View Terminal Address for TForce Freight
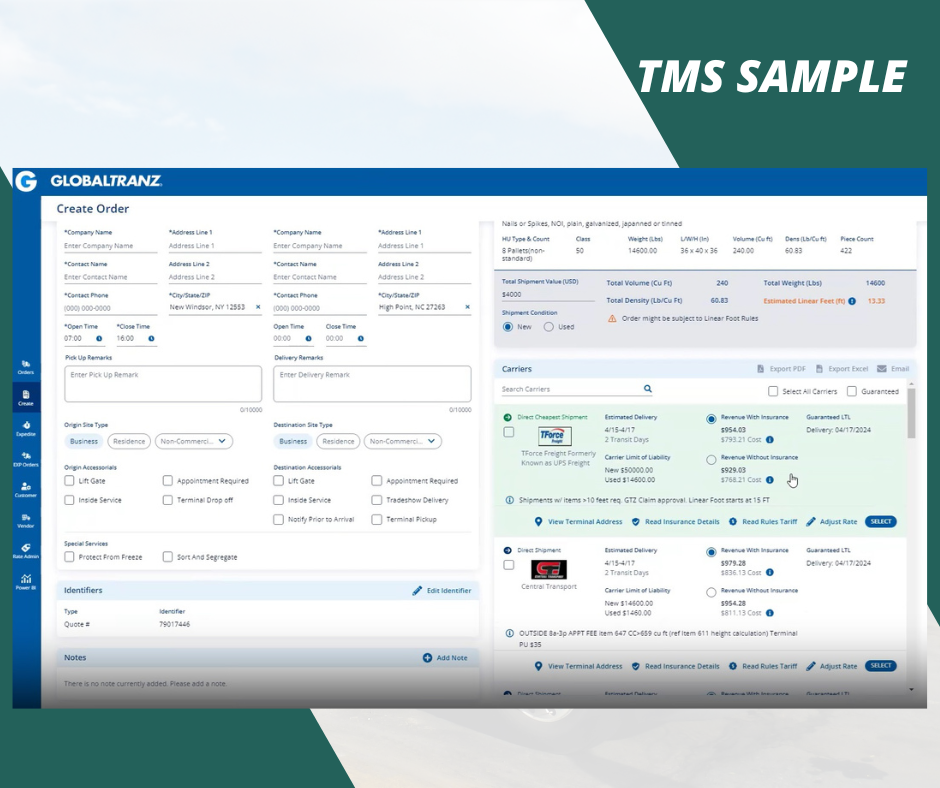This screenshot has width=940, height=788. point(579,522)
